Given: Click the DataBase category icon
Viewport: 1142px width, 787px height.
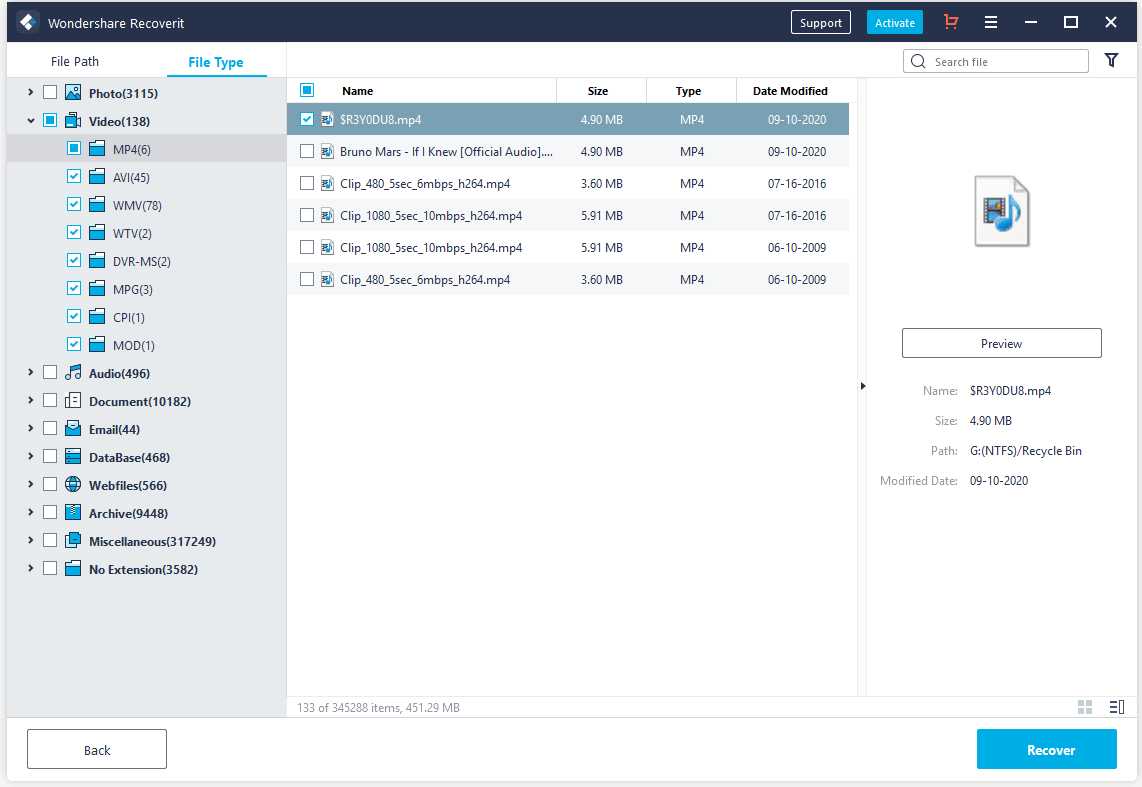Looking at the screenshot, I should coord(73,456).
